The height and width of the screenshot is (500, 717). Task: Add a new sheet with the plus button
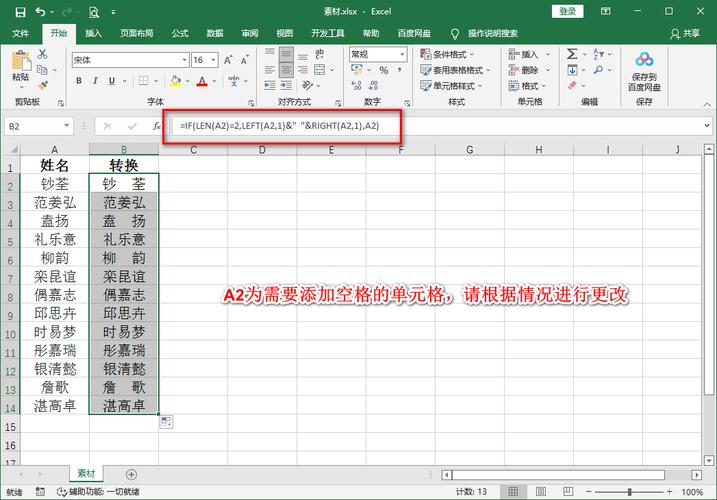tap(131, 474)
